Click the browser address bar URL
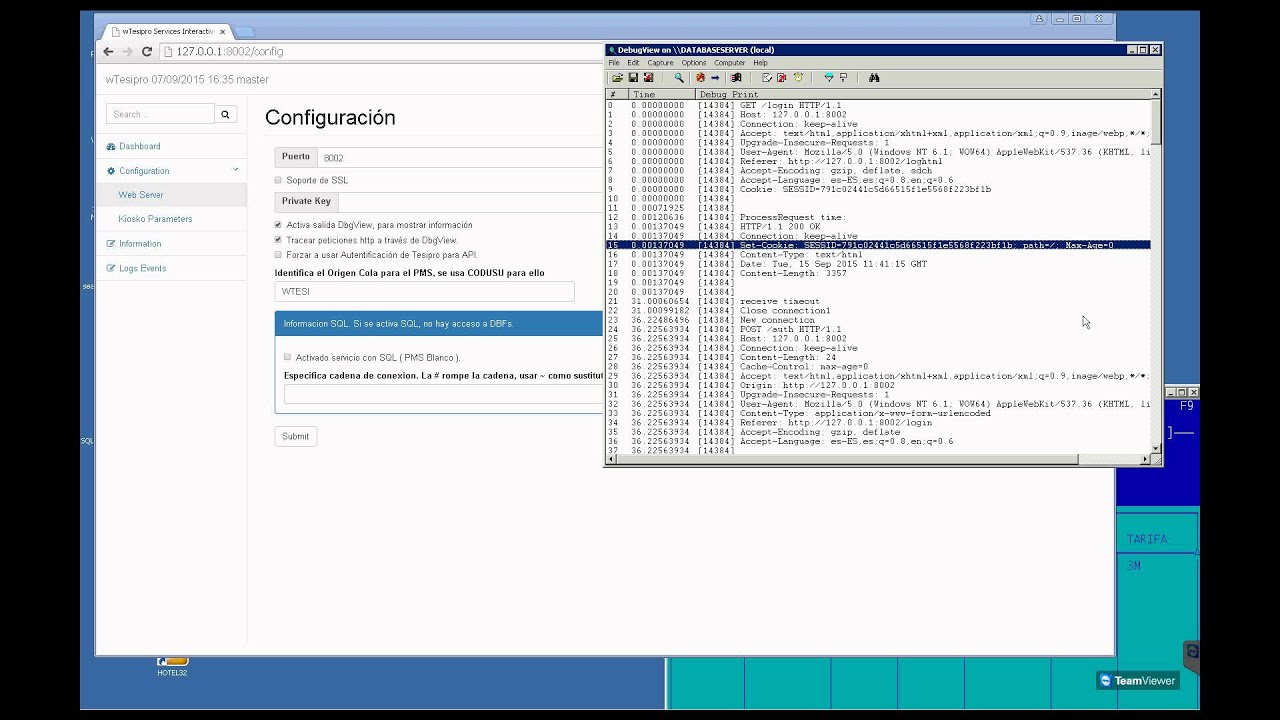The height and width of the screenshot is (720, 1280). (230, 51)
